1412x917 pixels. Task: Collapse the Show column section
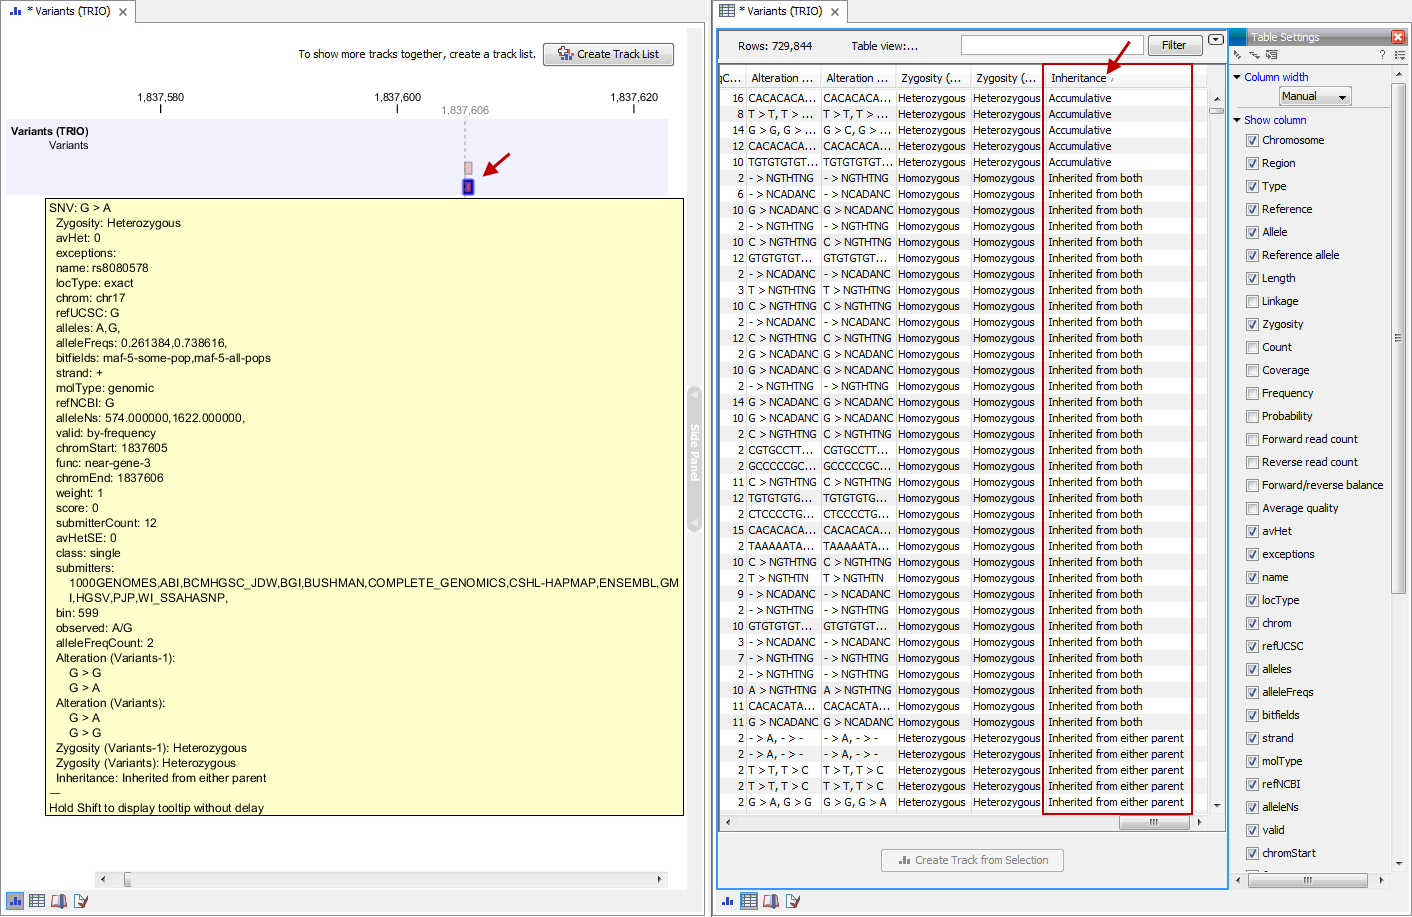(x=1237, y=120)
